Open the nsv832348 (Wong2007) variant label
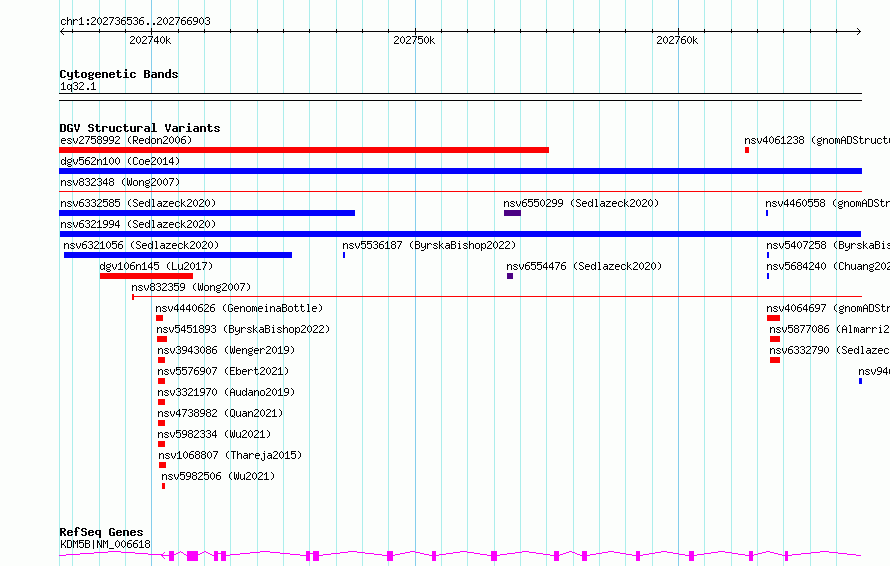The width and height of the screenshot is (890, 566). pos(120,182)
